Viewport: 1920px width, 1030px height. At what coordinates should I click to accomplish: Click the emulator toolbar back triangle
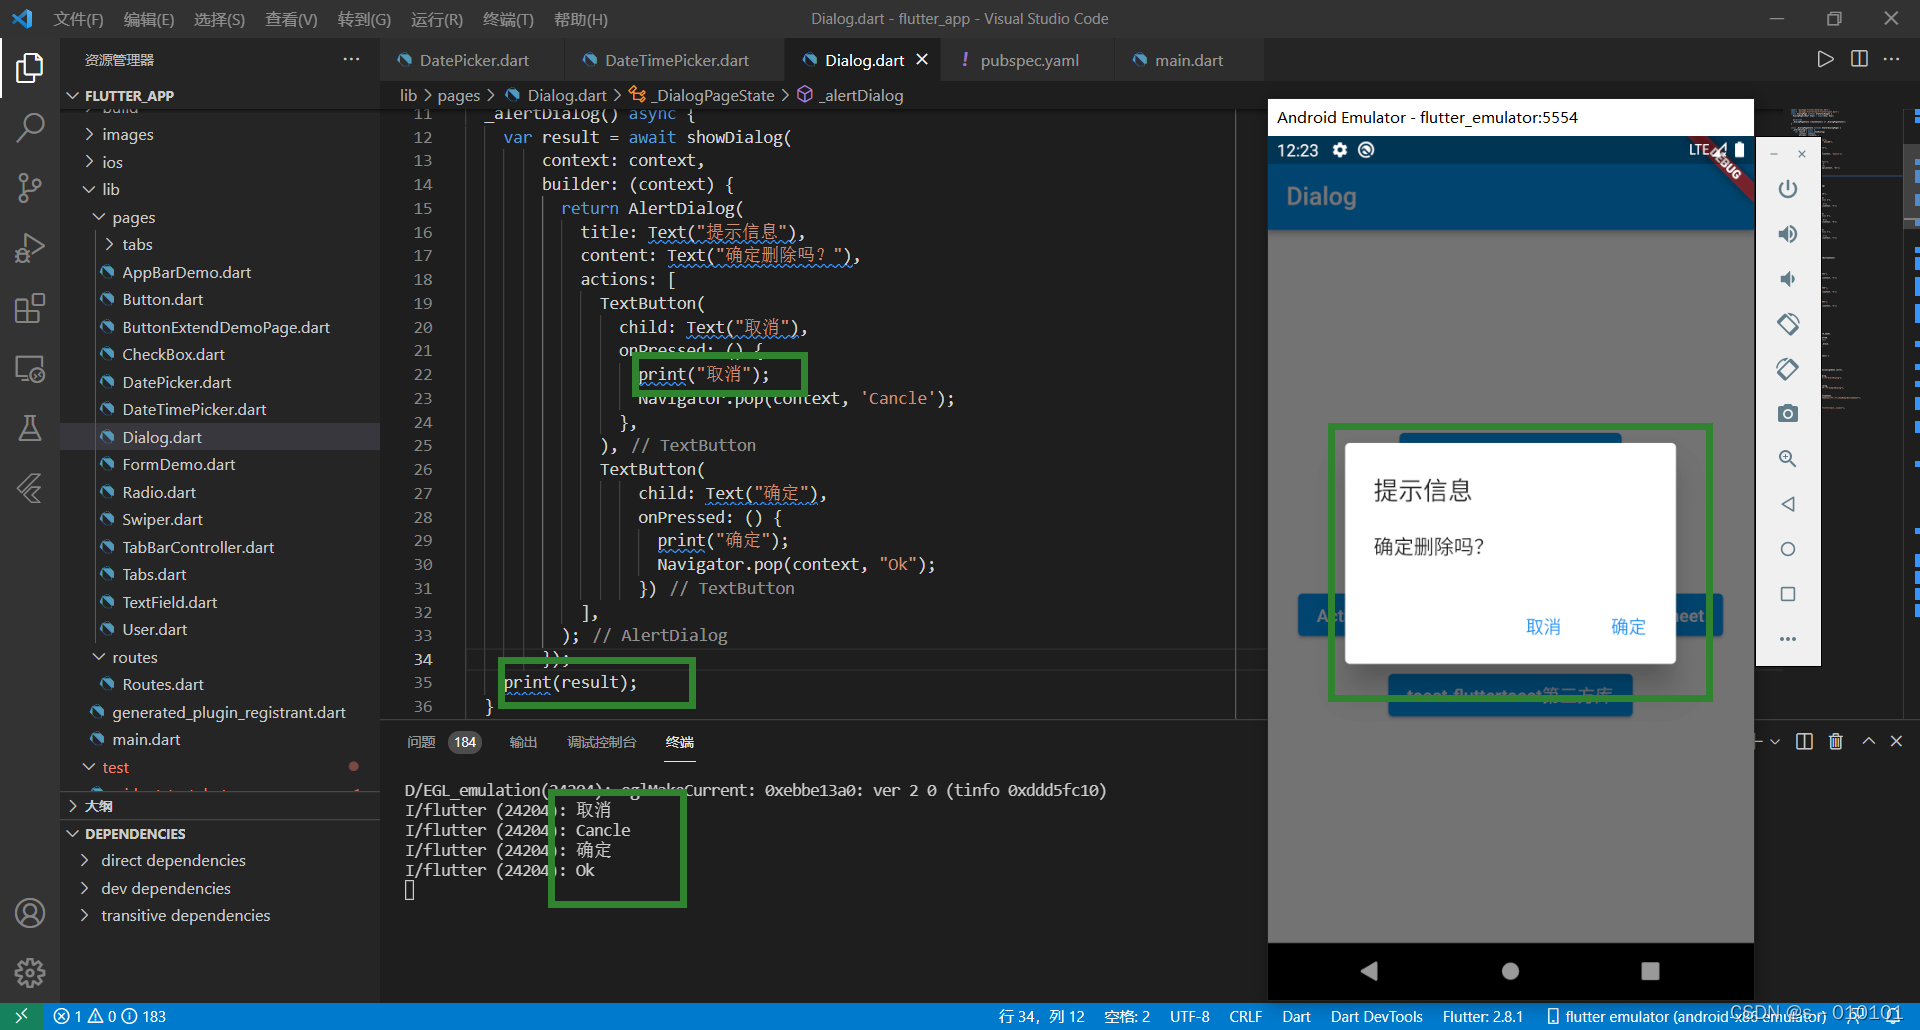click(x=1788, y=504)
